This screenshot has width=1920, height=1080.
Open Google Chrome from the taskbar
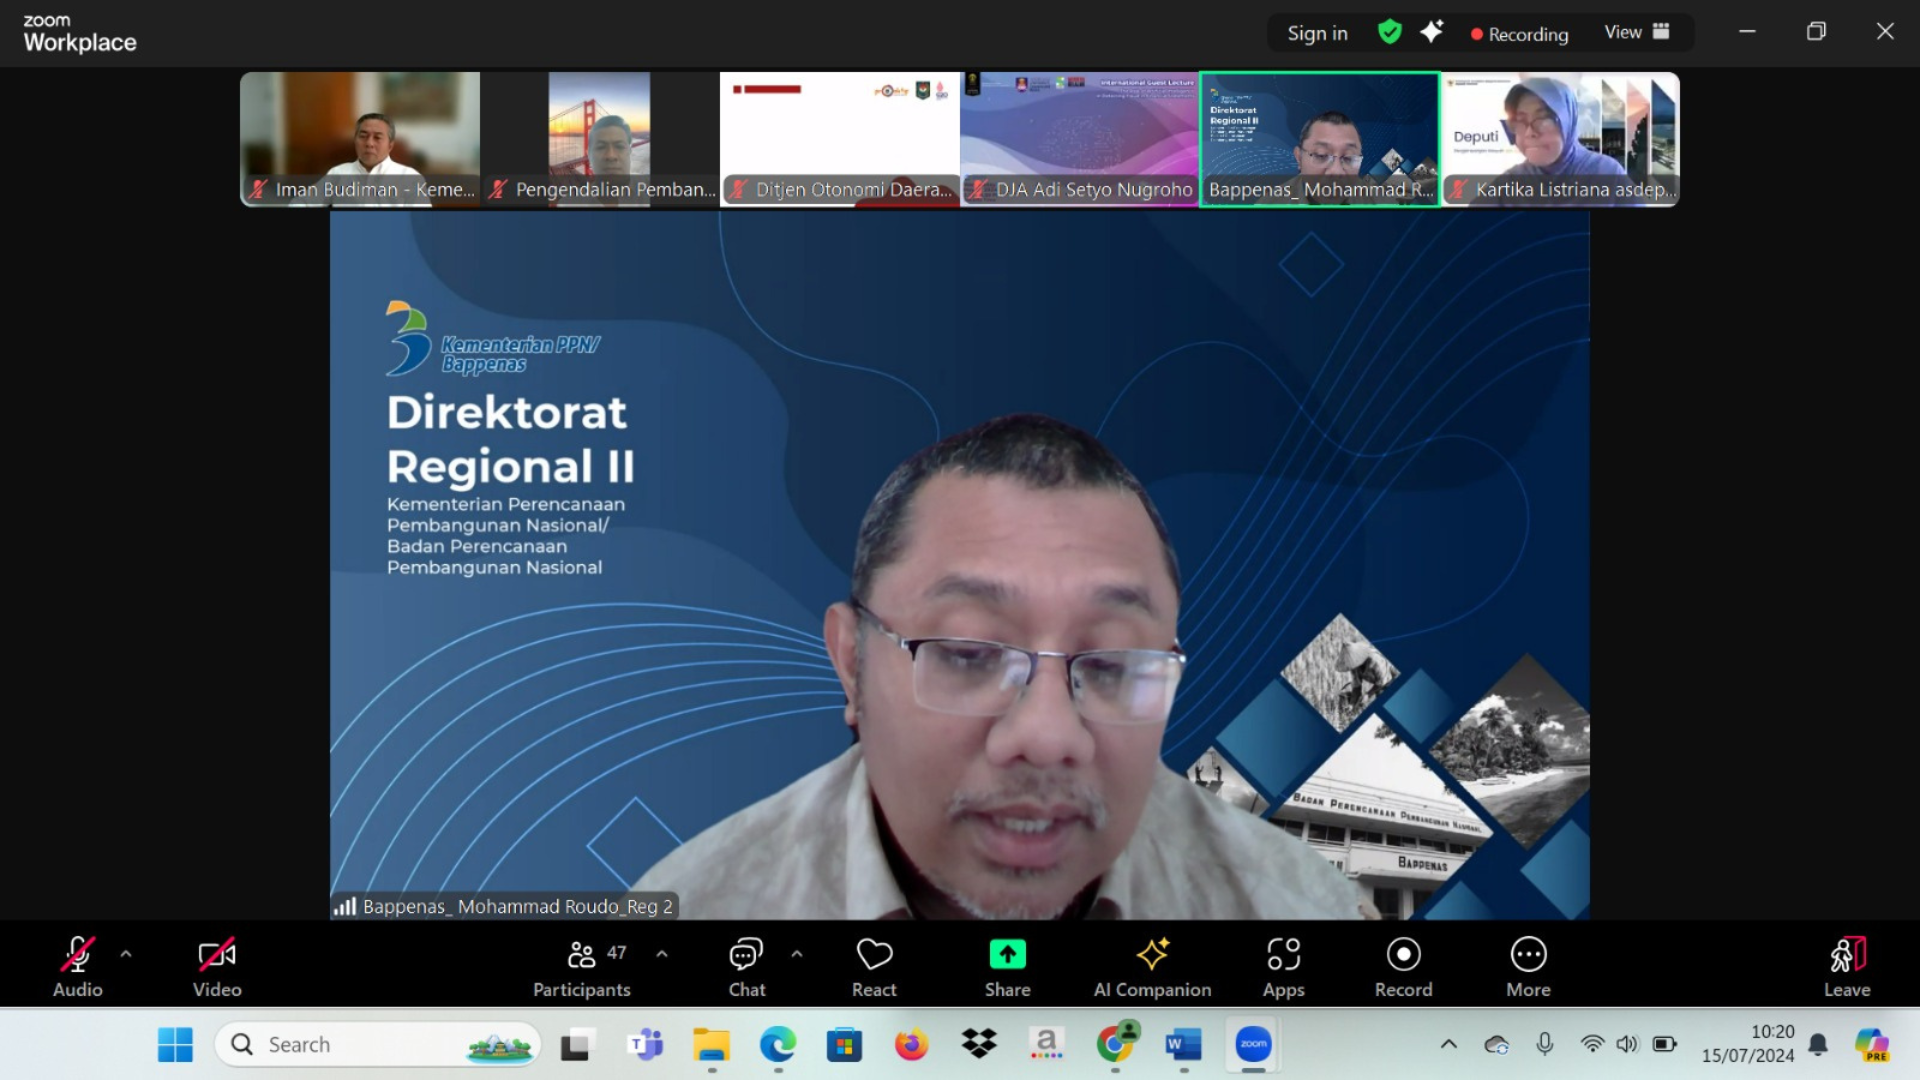pyautogui.click(x=1115, y=1045)
